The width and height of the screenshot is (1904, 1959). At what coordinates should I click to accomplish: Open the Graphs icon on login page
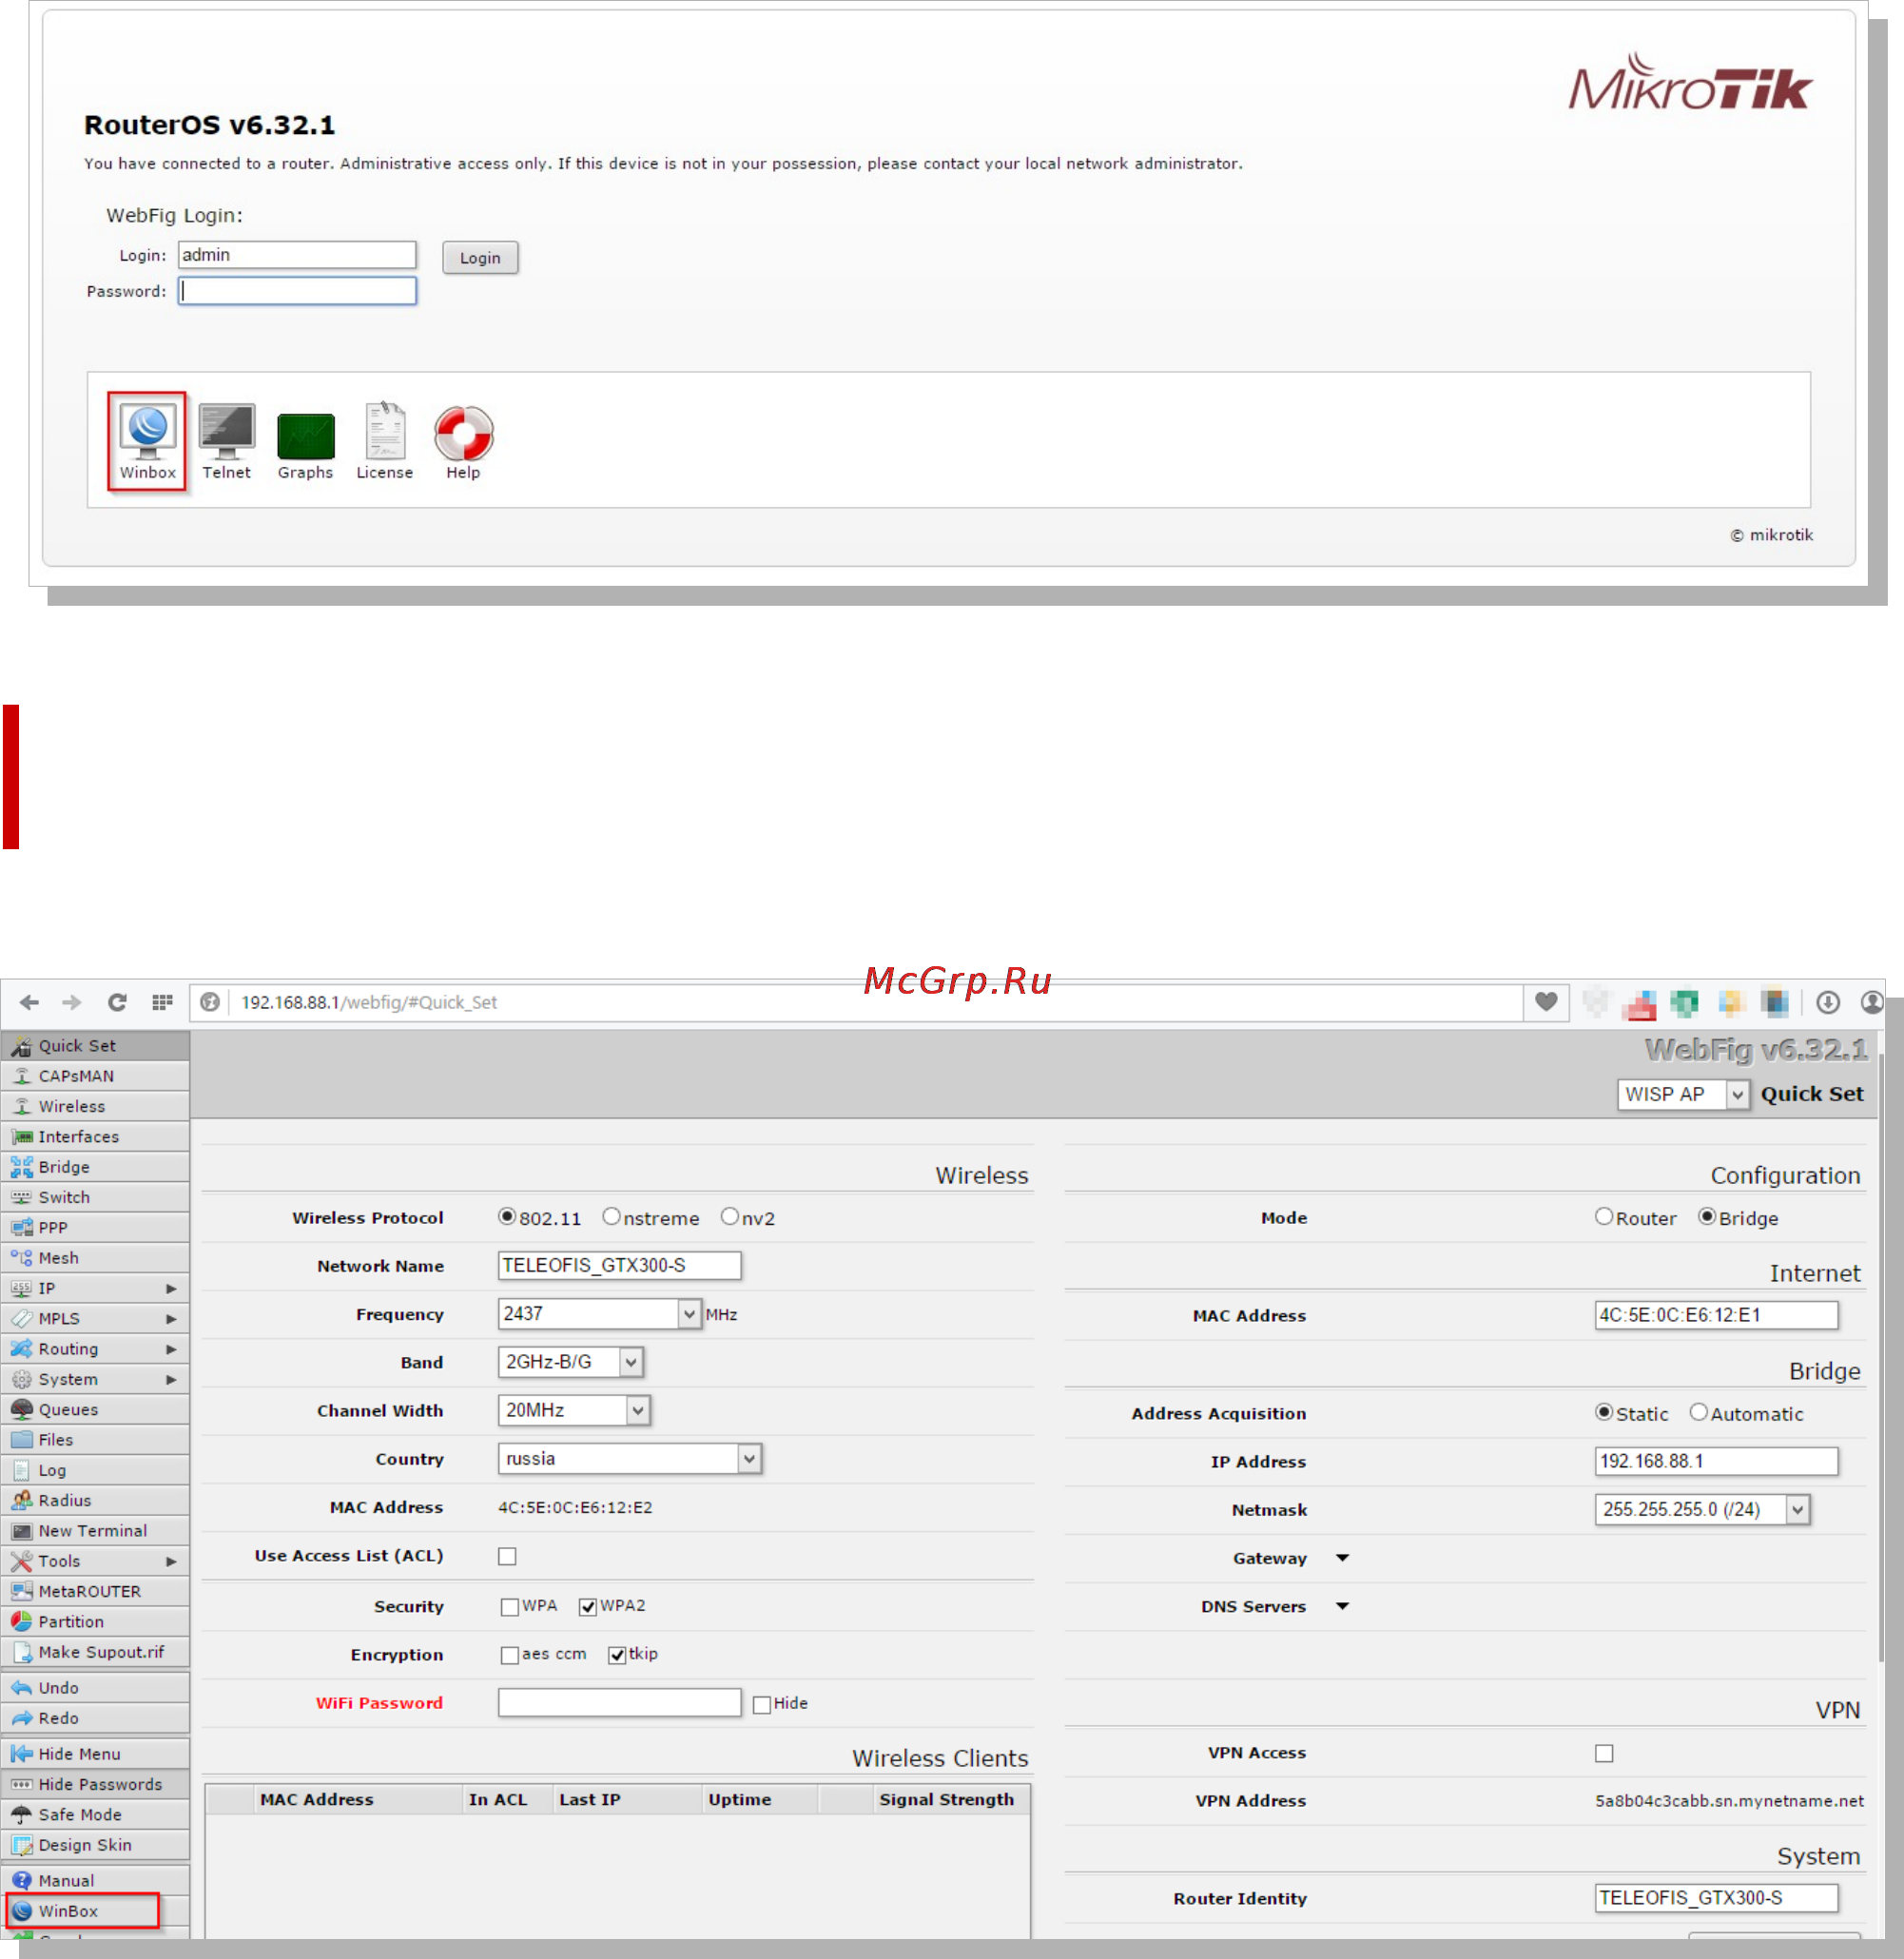(305, 446)
